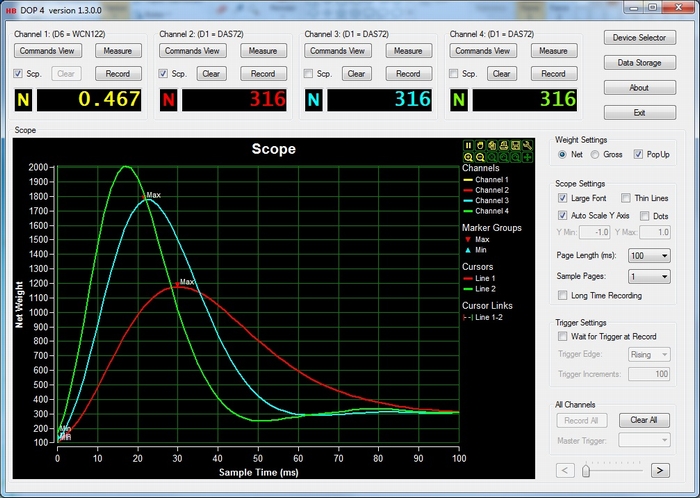Click the green four-arrow pan icon
Viewport: 700px width, 498px height.
tap(527, 157)
